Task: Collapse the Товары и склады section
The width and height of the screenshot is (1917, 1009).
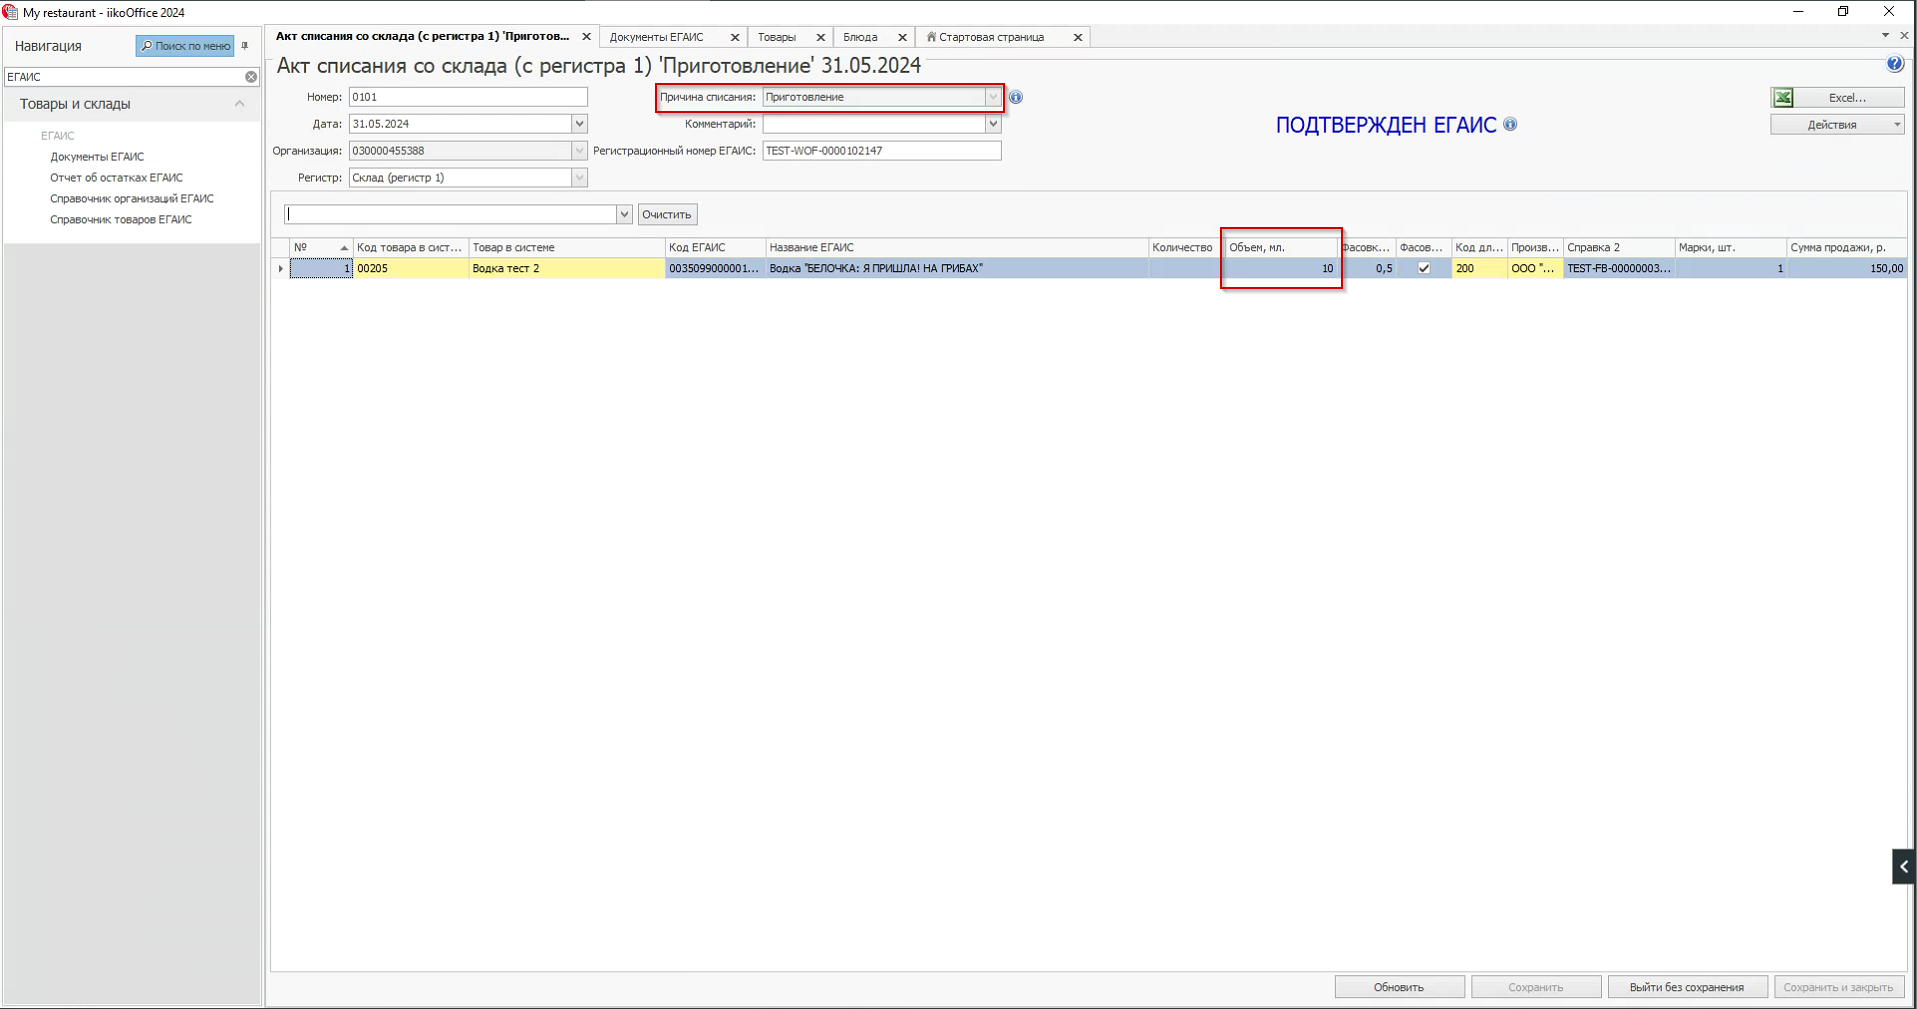Action: point(239,104)
